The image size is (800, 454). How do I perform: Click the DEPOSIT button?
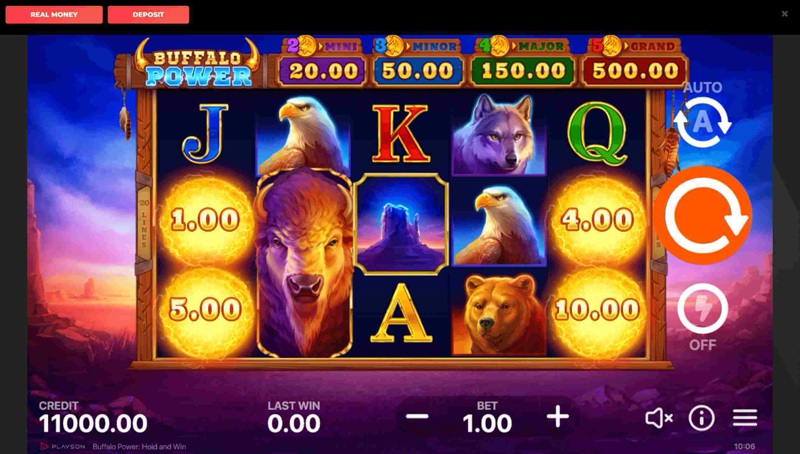click(148, 15)
